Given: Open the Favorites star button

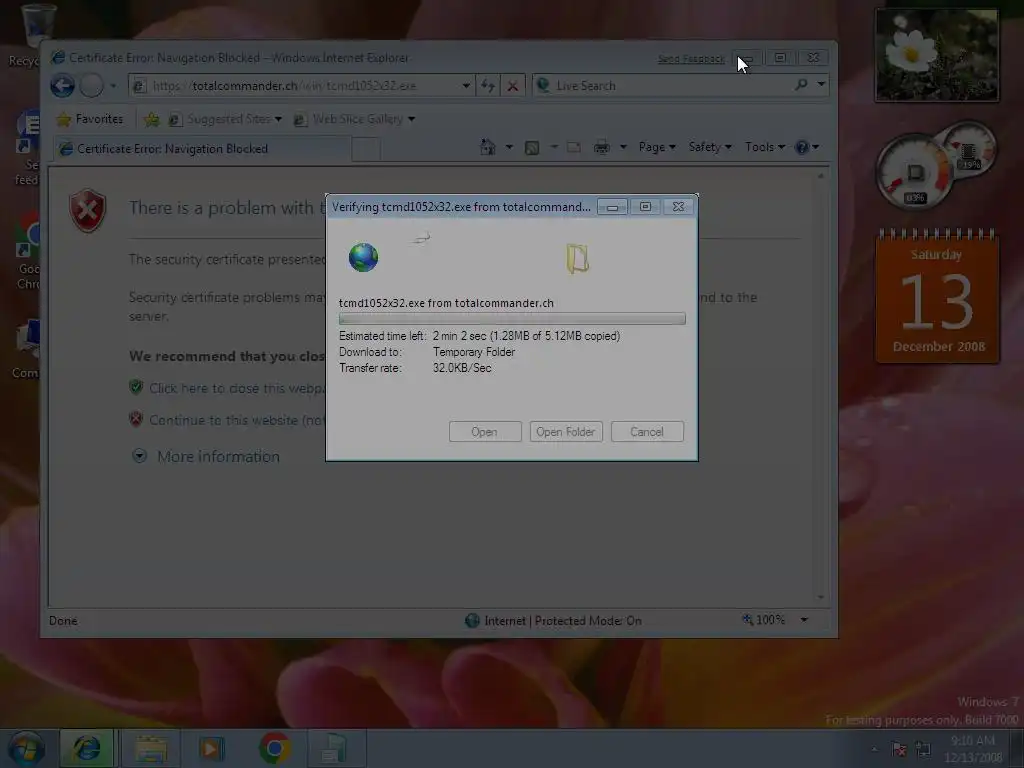Looking at the screenshot, I should tap(90, 119).
